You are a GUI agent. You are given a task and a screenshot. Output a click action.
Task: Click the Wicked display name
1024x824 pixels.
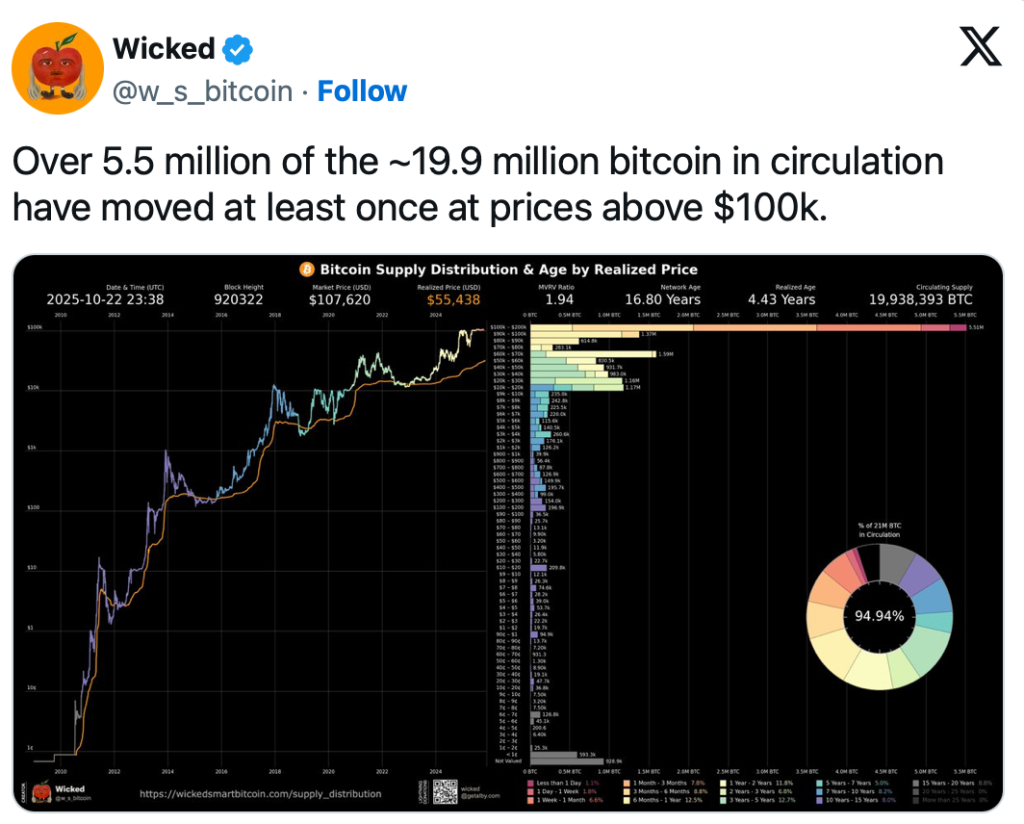click(x=164, y=48)
